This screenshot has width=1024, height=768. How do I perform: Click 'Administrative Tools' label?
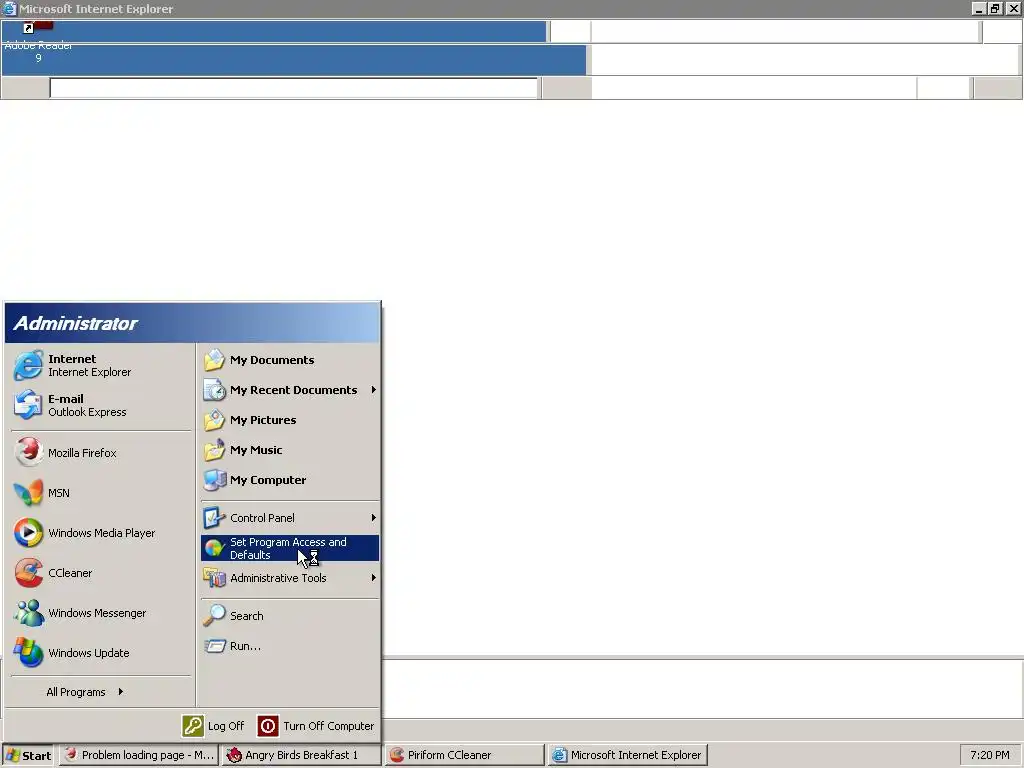(x=278, y=578)
